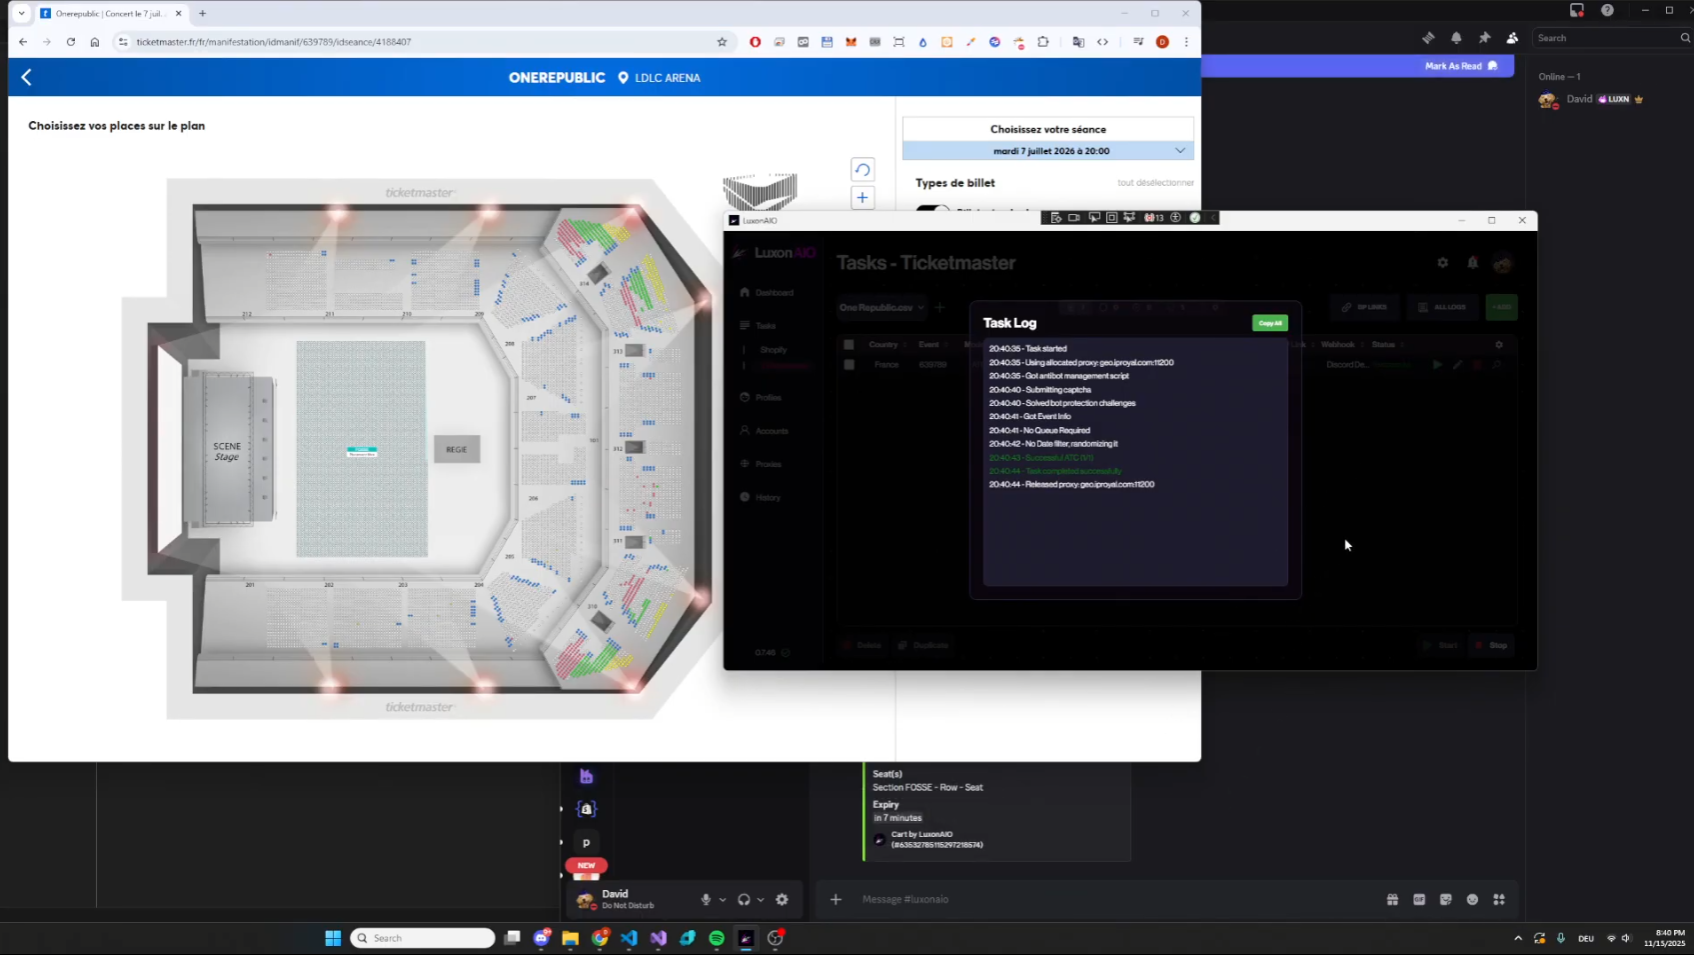Open the emoji picker in Discord

1471,899
